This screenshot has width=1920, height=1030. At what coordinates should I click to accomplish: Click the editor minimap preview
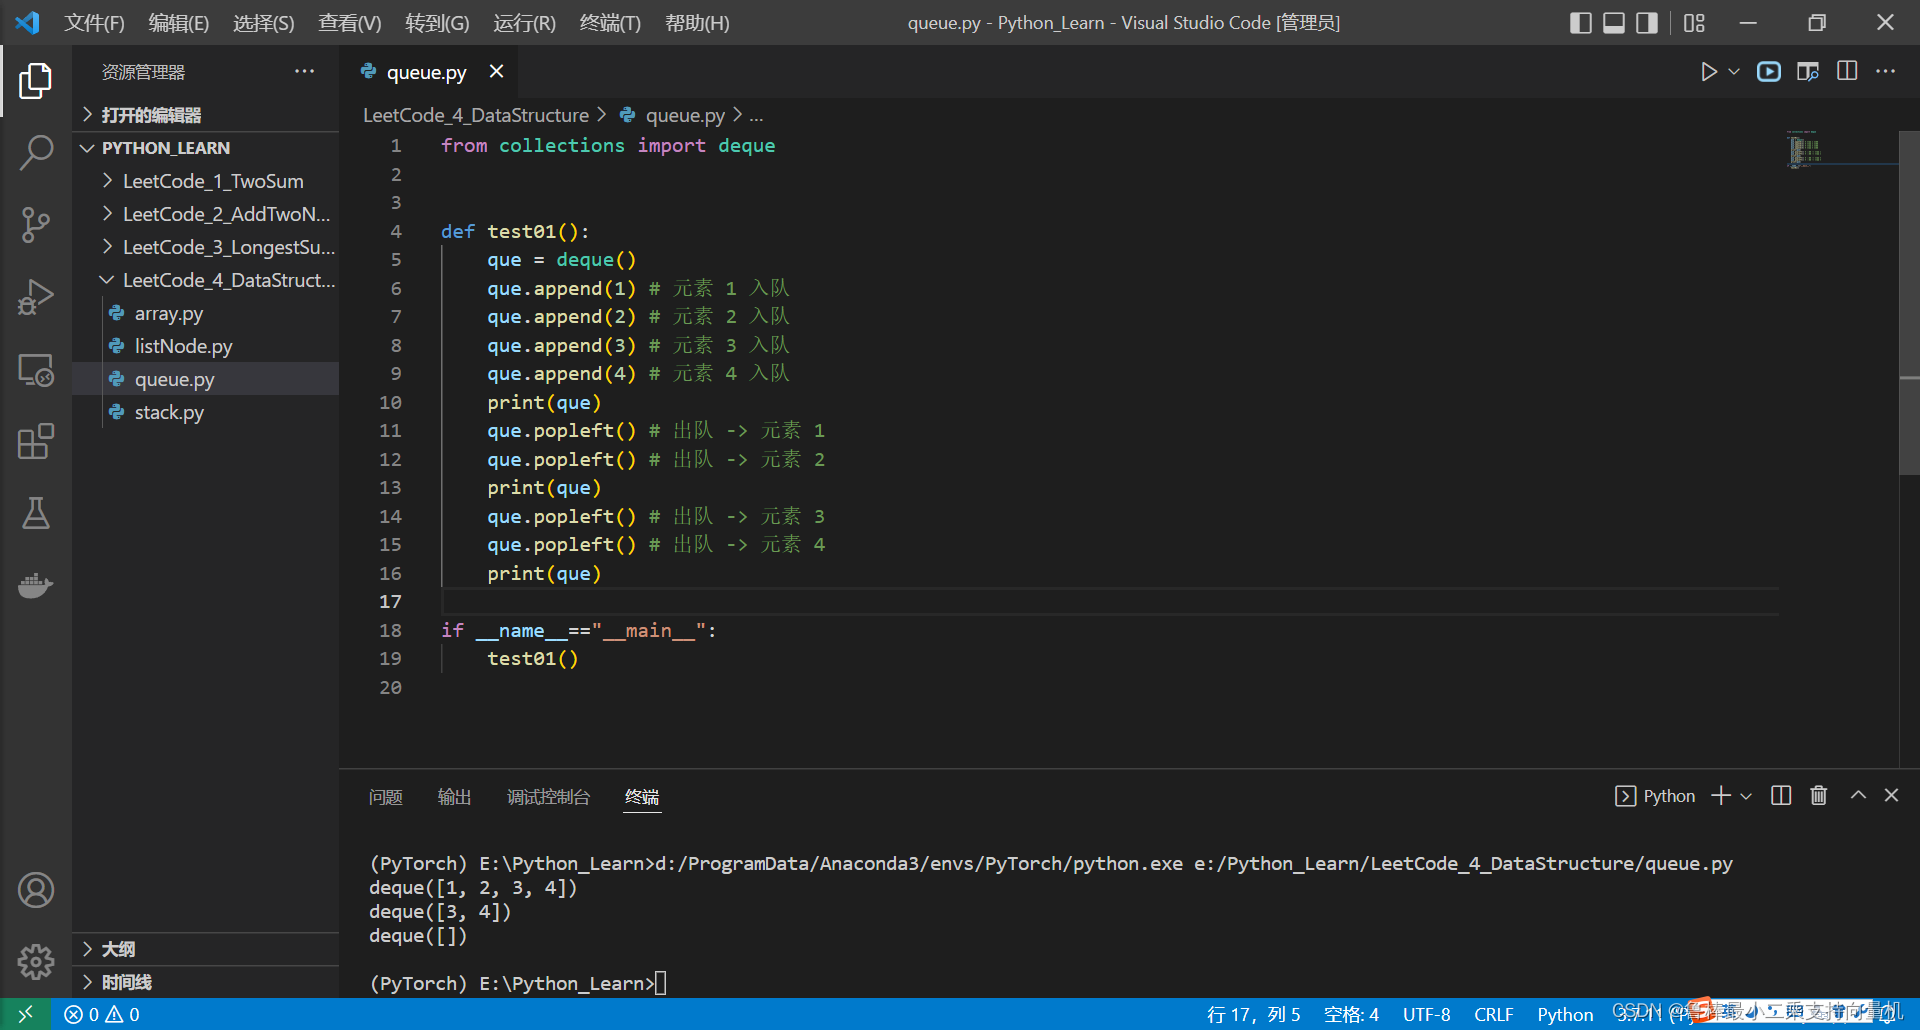coord(1805,150)
